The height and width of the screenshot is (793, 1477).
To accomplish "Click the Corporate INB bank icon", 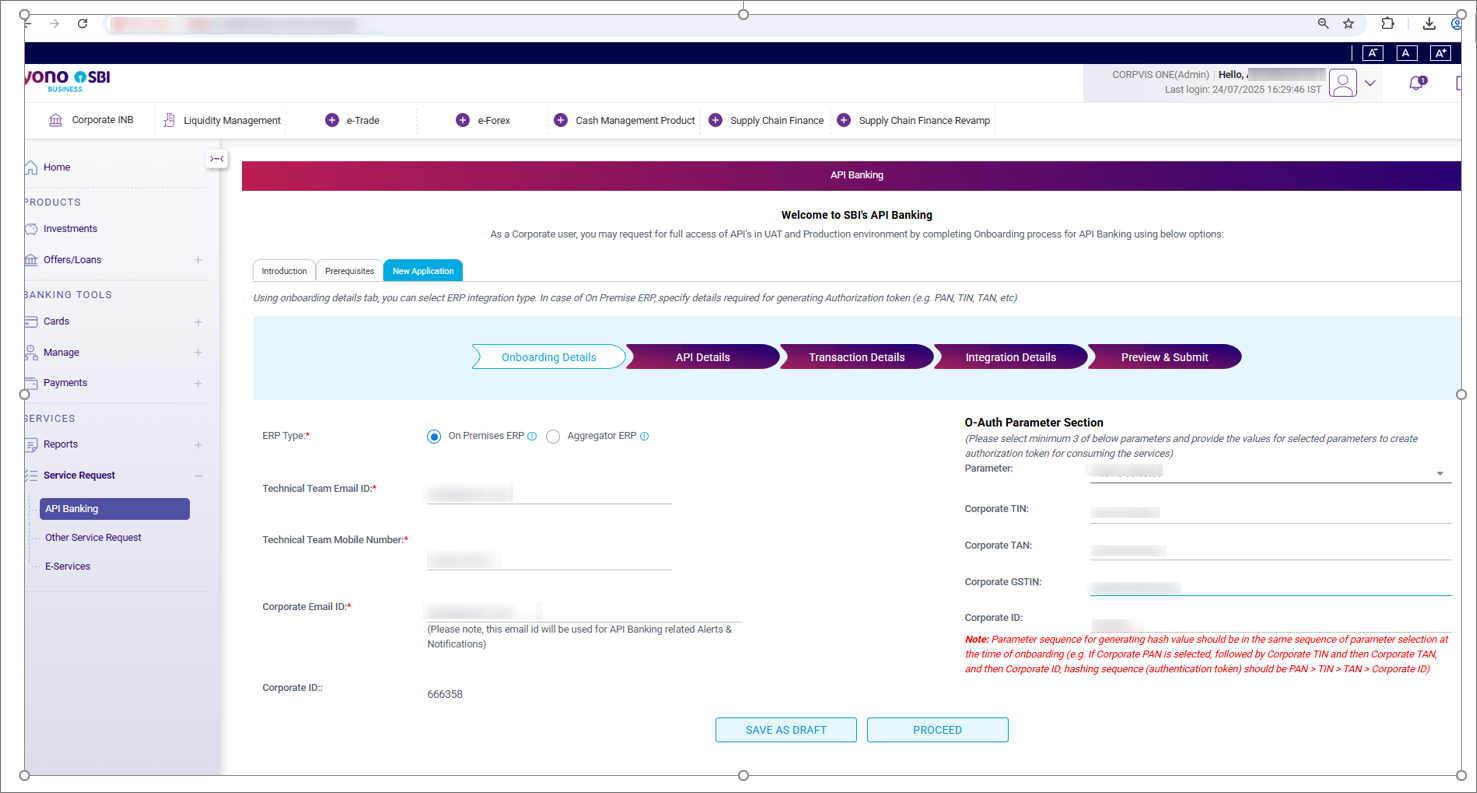I will (x=55, y=120).
